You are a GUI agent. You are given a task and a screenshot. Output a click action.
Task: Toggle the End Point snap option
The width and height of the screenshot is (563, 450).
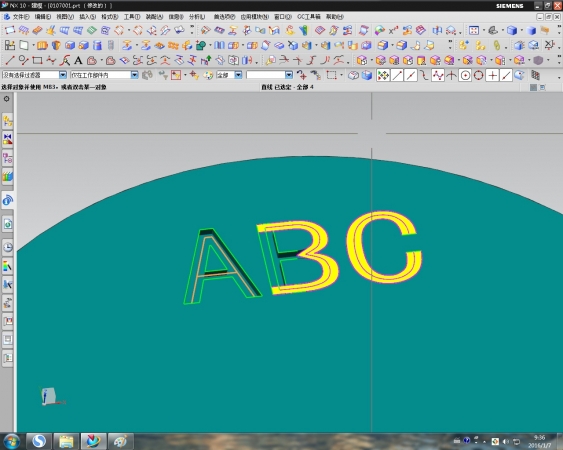pos(397,75)
